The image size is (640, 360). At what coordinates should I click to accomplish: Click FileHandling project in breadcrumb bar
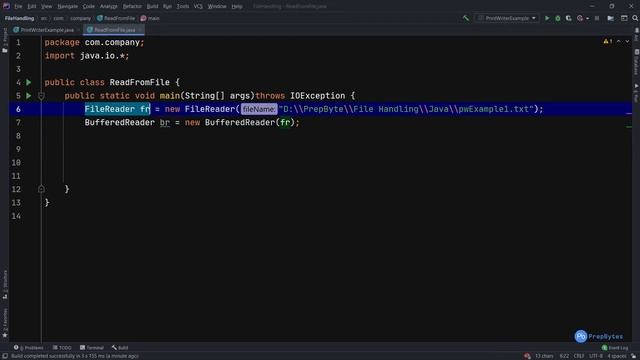(20, 18)
